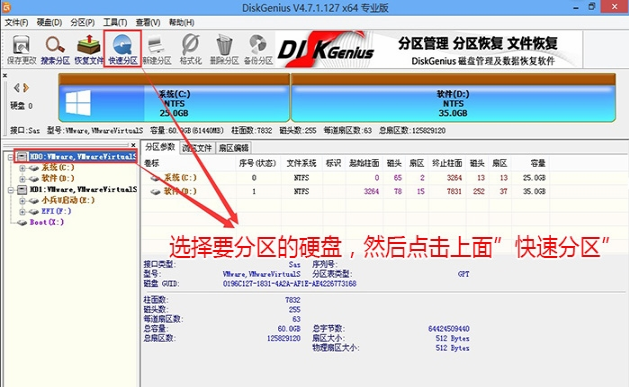Image resolution: width=629 pixels, height=387 pixels.
Task: Go to next disk with right arrow
Action: 26,87
